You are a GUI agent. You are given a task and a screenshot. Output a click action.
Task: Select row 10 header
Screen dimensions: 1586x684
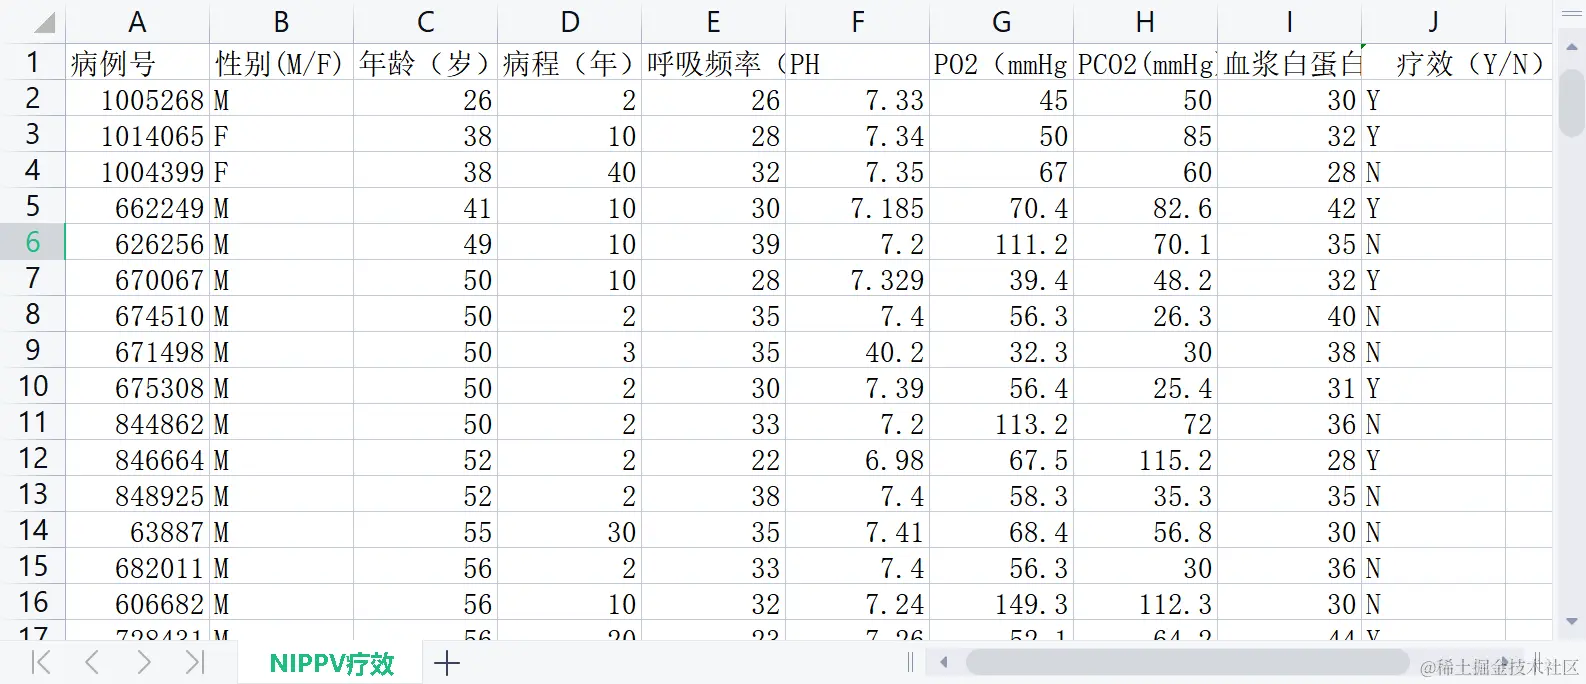click(33, 386)
